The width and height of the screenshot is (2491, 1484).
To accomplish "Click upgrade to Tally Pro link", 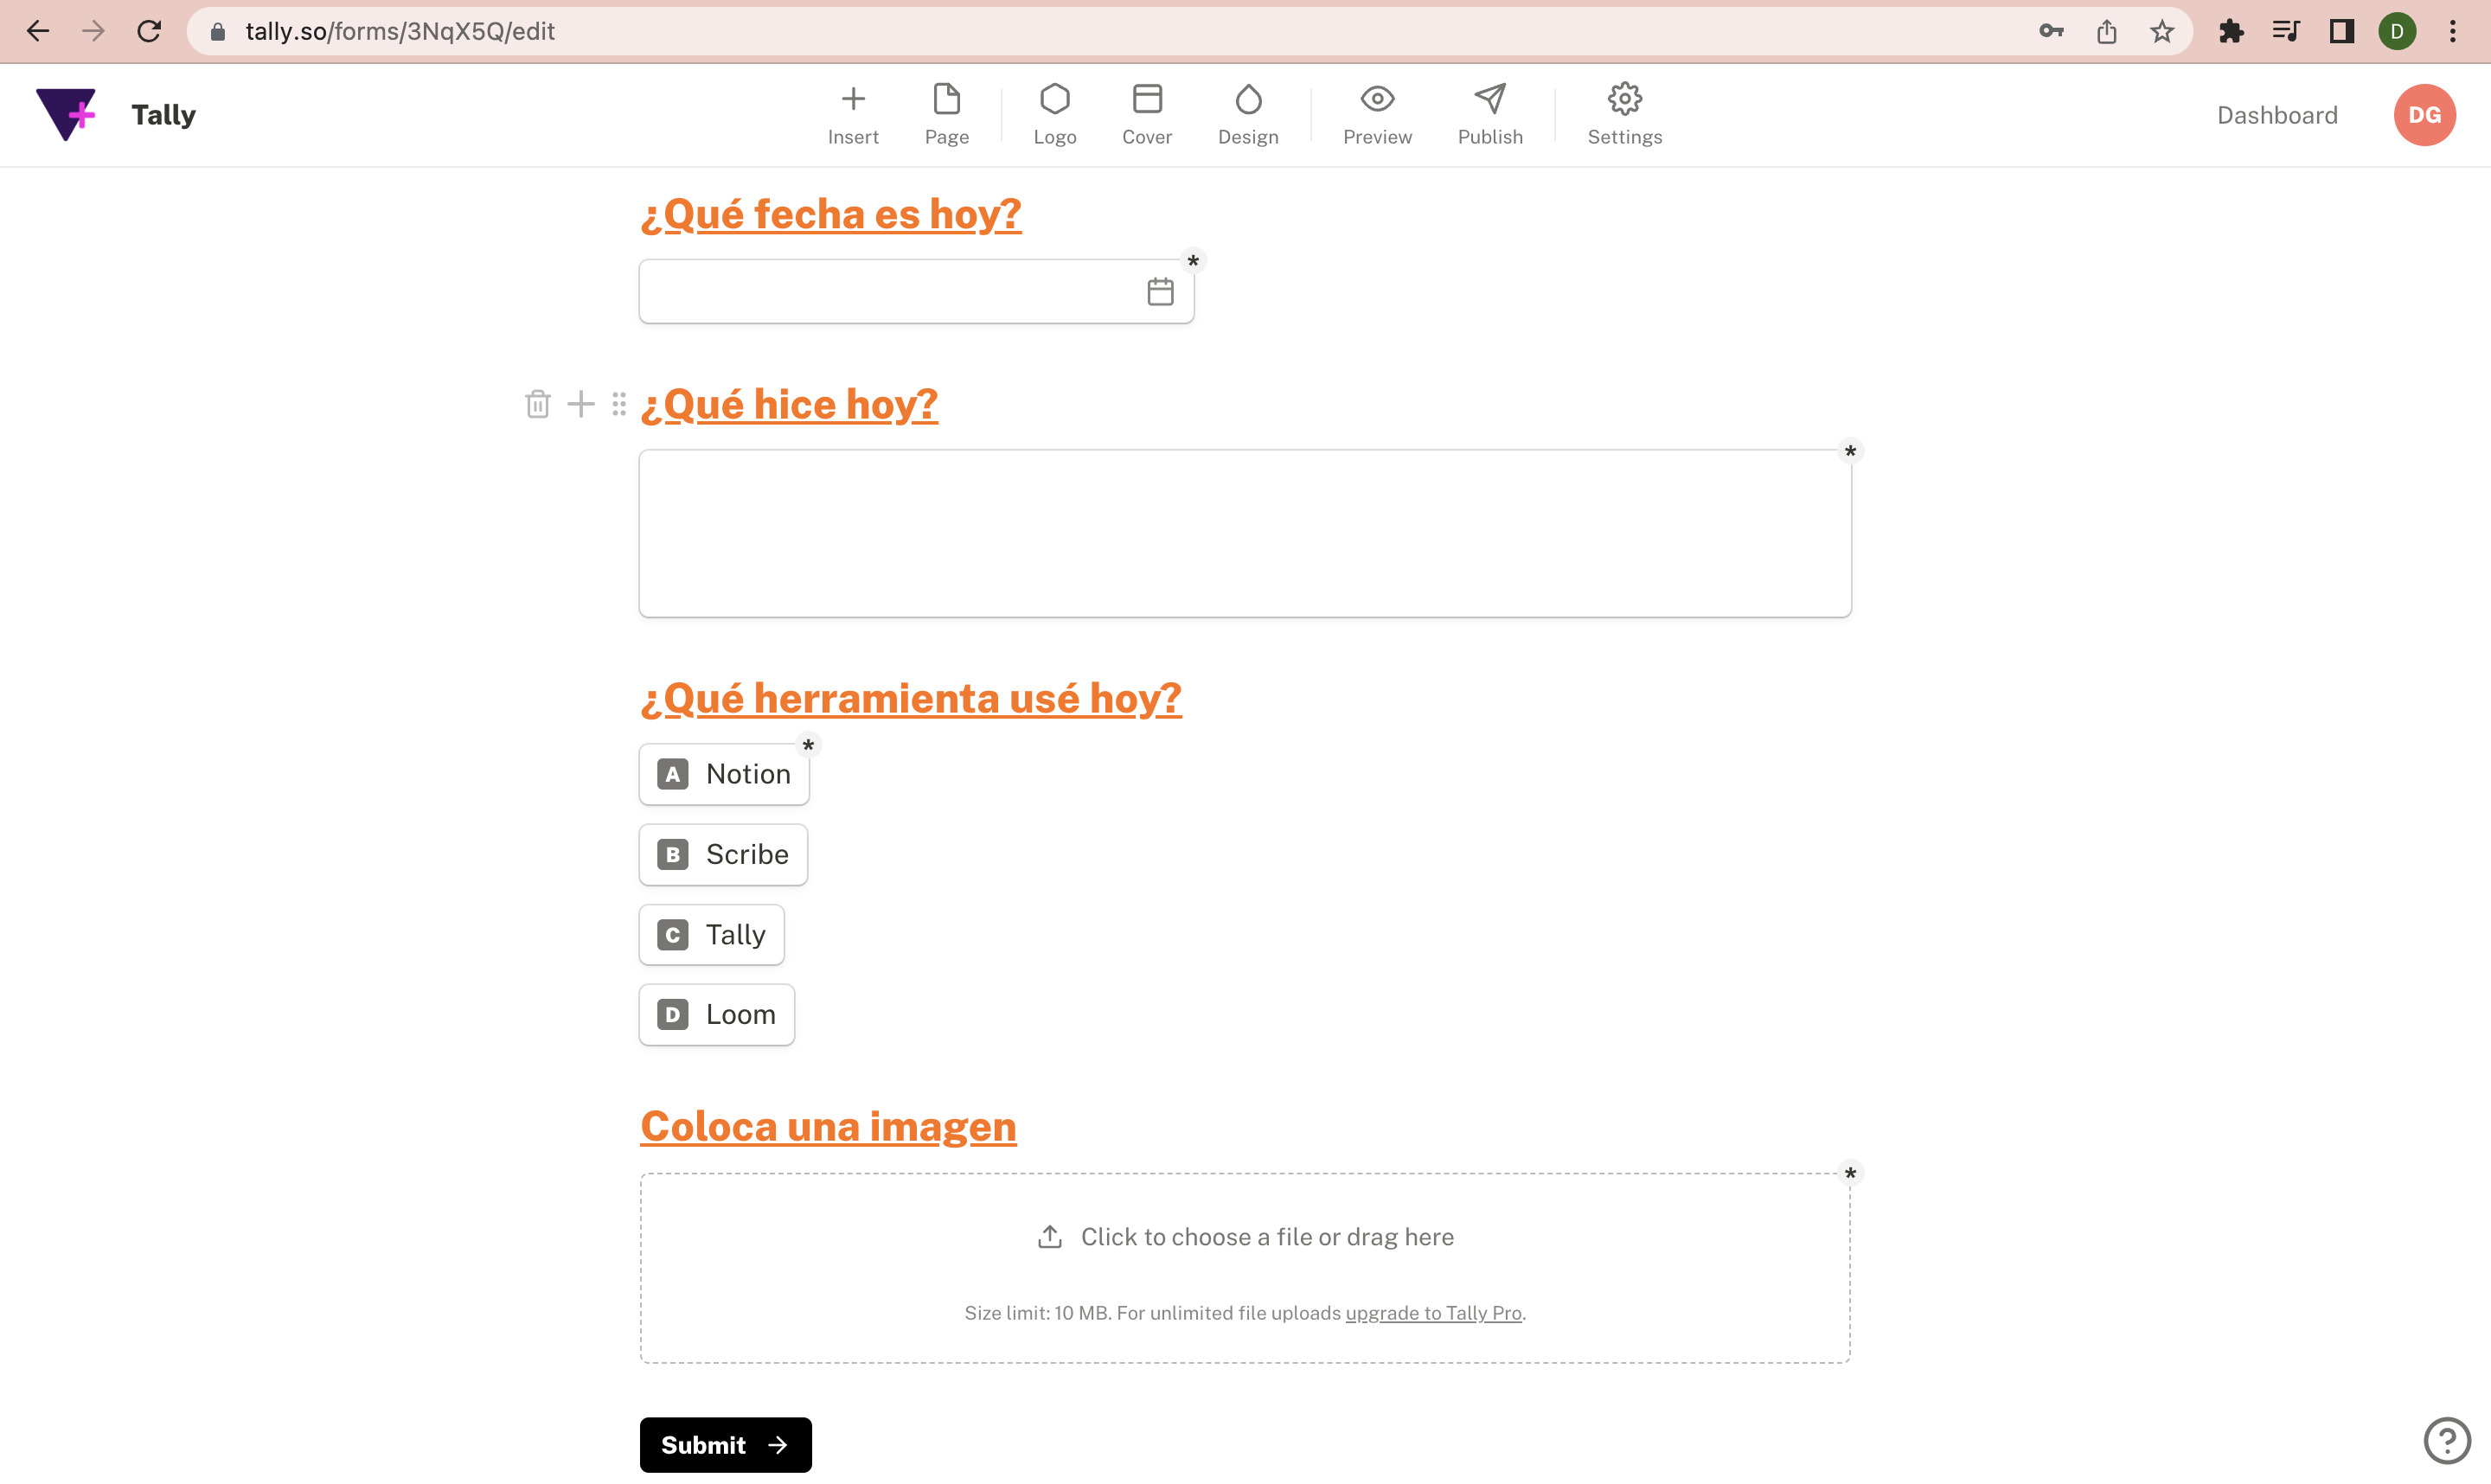I will click(1433, 1313).
